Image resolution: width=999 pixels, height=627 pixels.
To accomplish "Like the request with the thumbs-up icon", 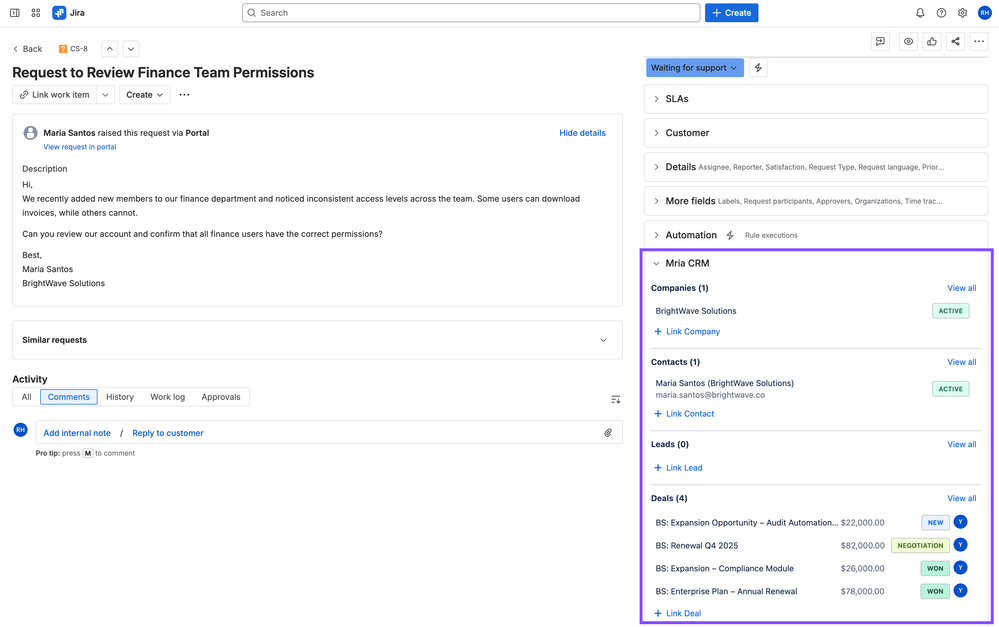I will coord(930,41).
